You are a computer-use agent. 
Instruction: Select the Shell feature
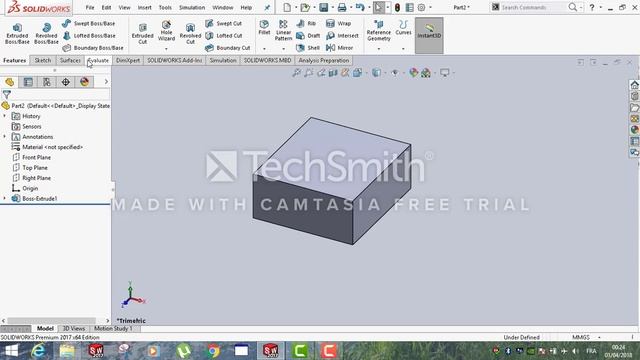coord(308,48)
